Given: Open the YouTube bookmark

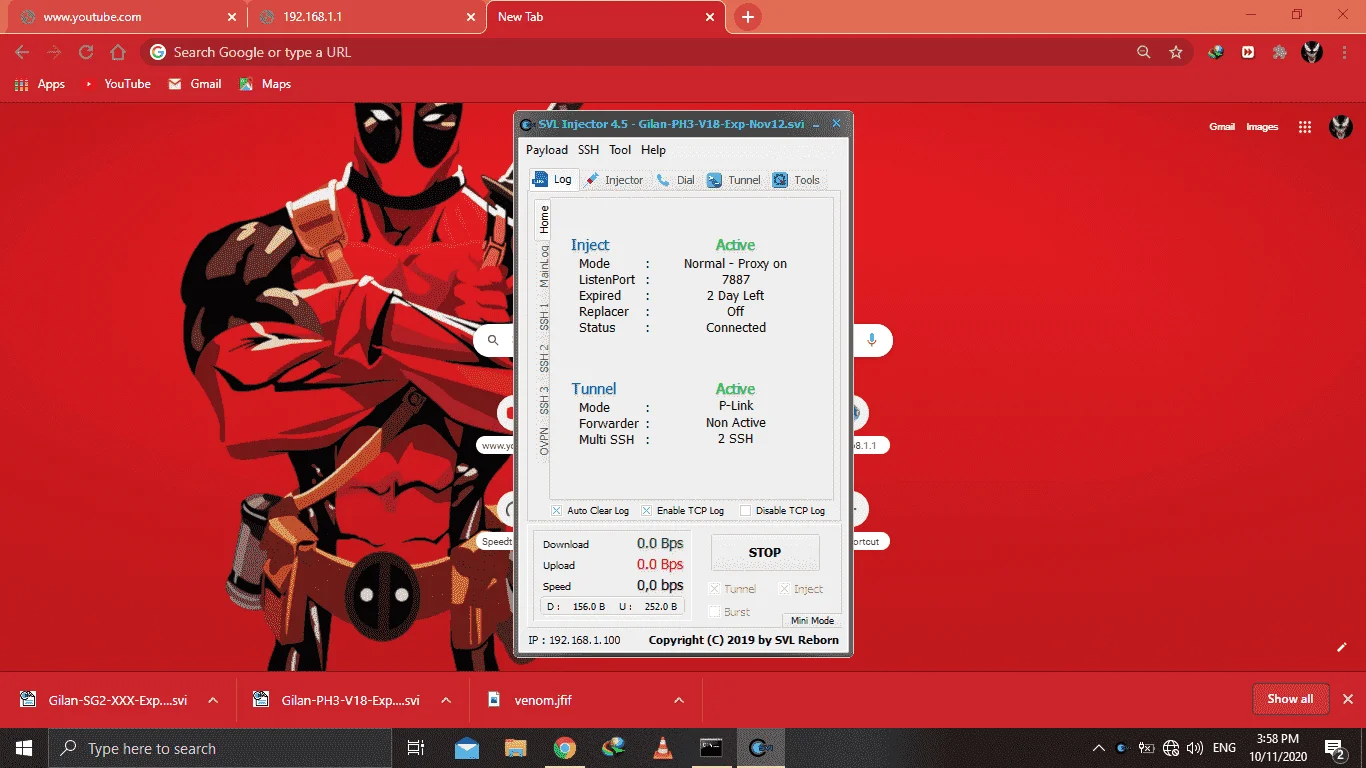Looking at the screenshot, I should [x=117, y=84].
